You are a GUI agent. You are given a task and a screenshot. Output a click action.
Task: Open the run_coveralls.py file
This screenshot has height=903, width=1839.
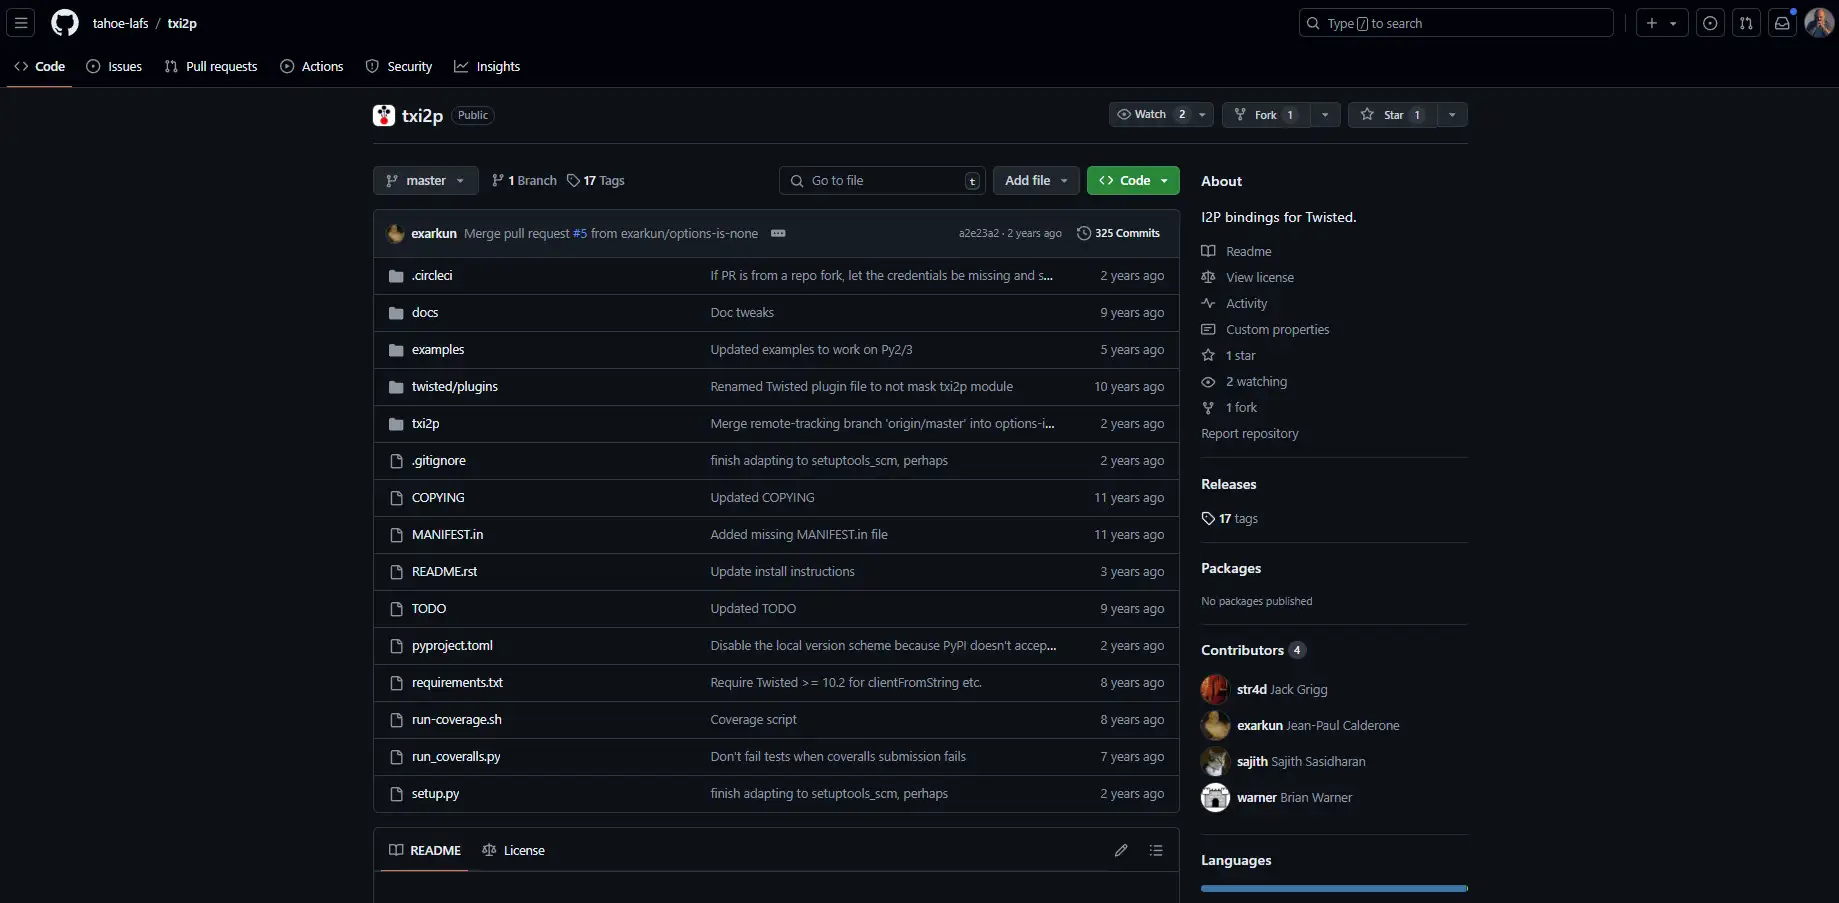click(456, 757)
